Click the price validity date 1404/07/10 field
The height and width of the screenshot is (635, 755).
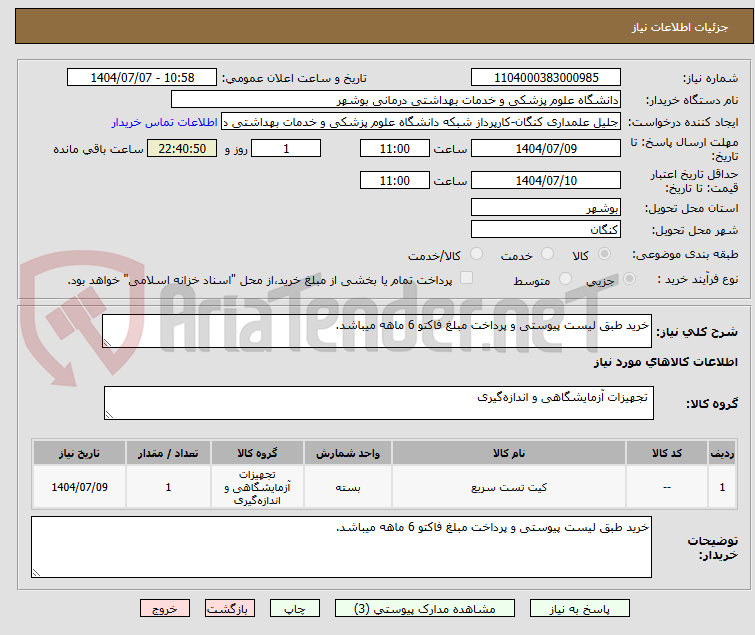click(x=546, y=180)
